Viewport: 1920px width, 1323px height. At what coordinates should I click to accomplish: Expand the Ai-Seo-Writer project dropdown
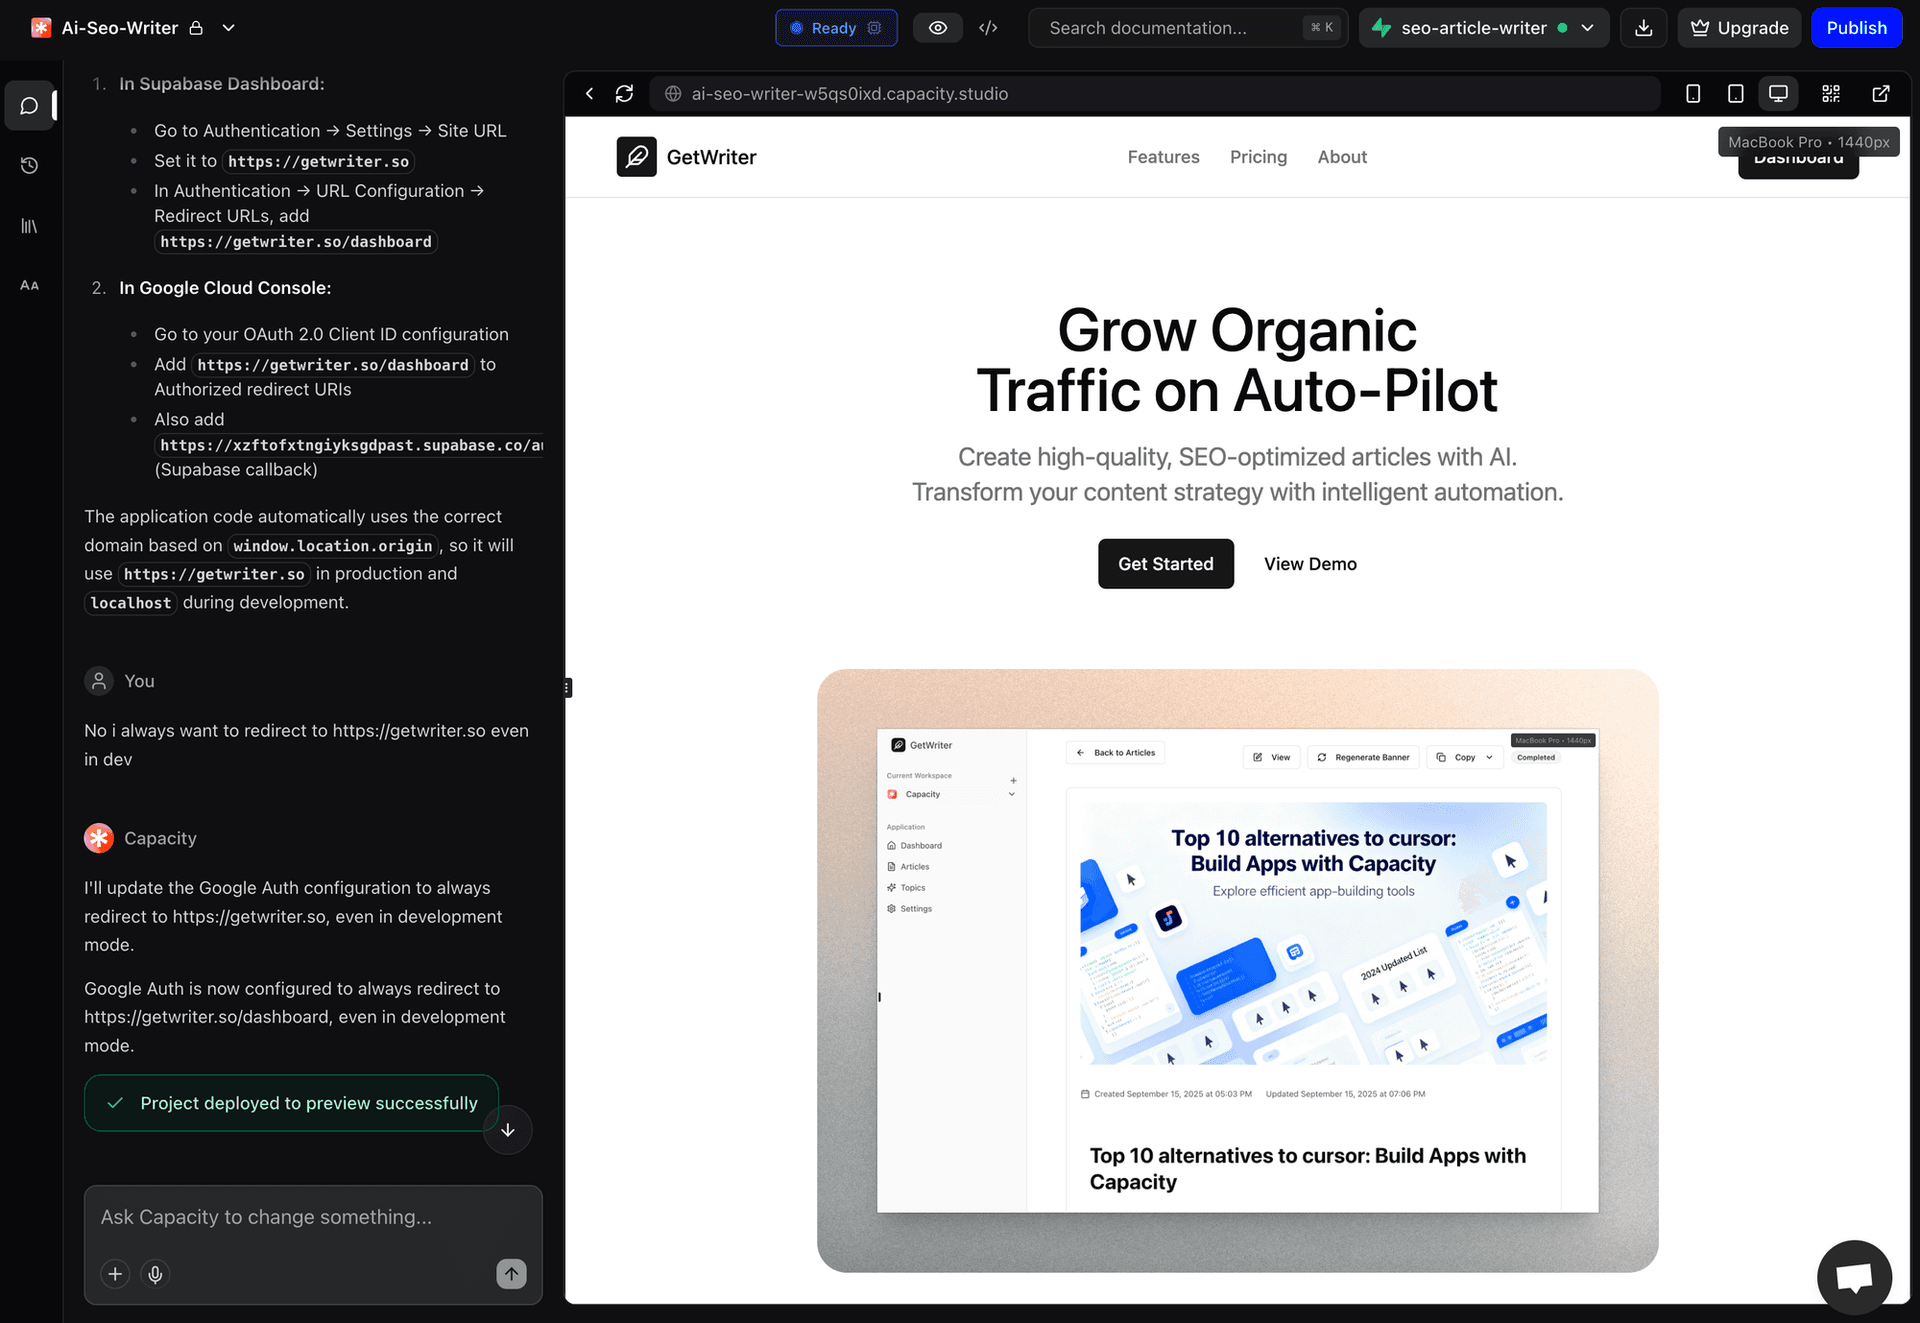228,28
